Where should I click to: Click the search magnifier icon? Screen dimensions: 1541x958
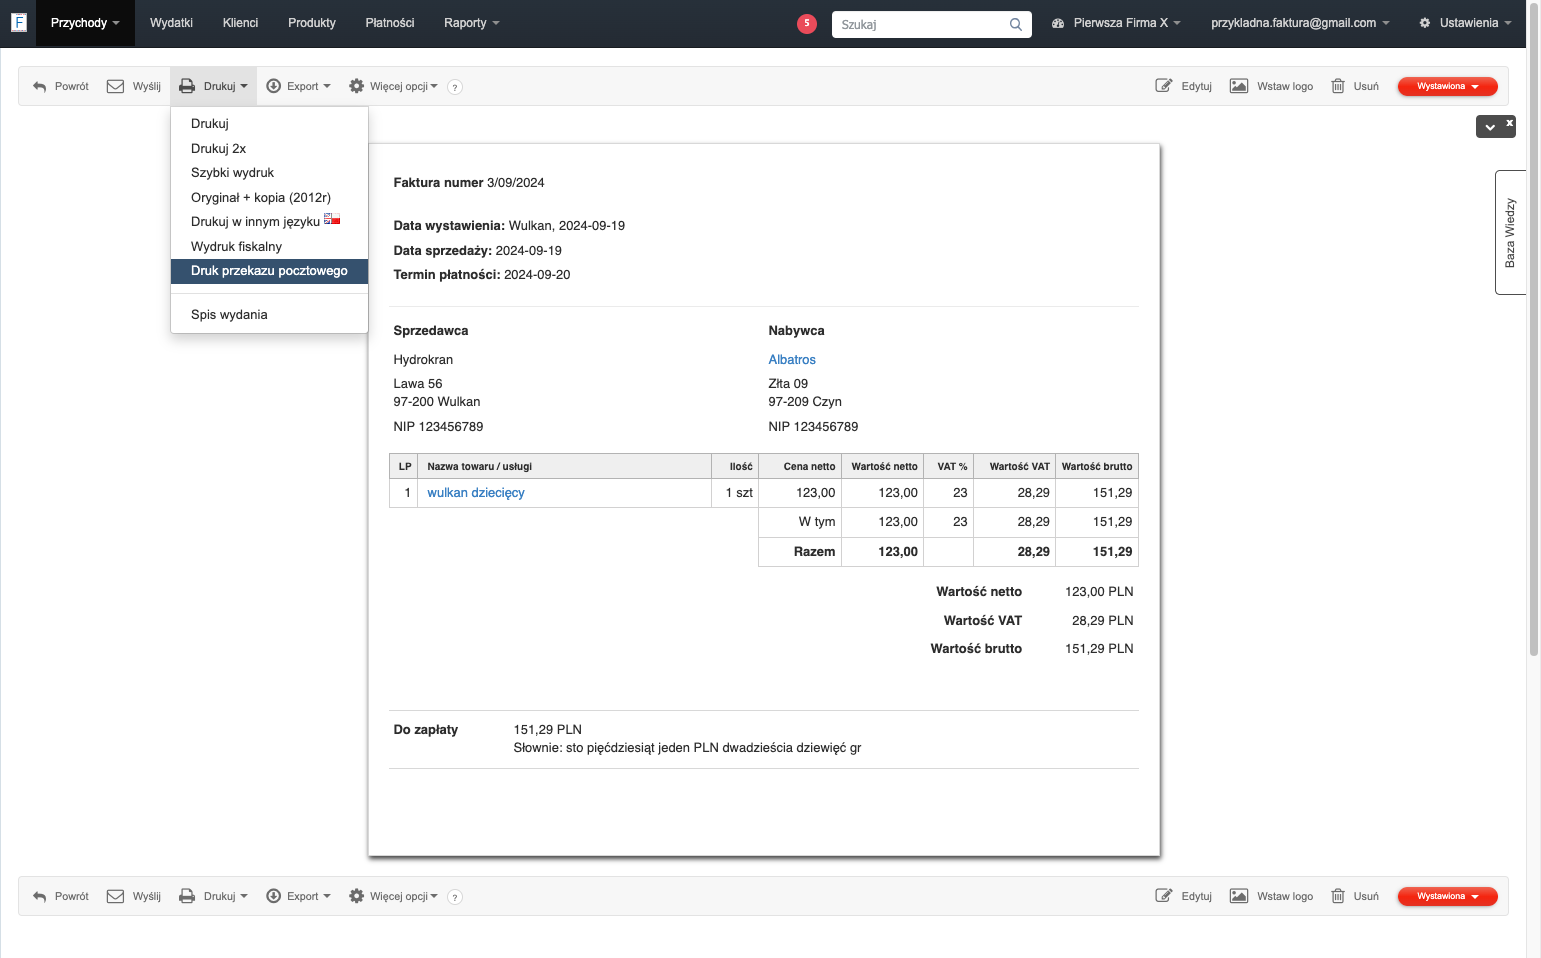click(1016, 25)
